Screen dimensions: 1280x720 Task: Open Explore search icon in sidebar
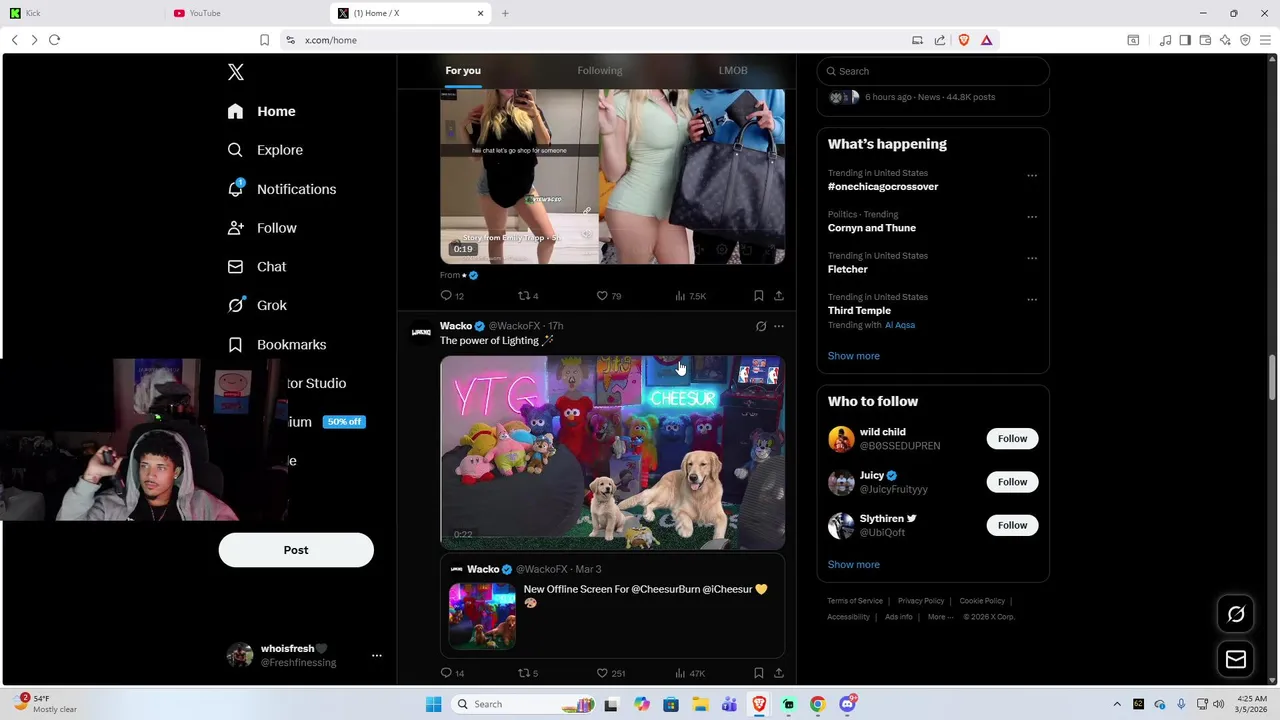[x=235, y=150]
